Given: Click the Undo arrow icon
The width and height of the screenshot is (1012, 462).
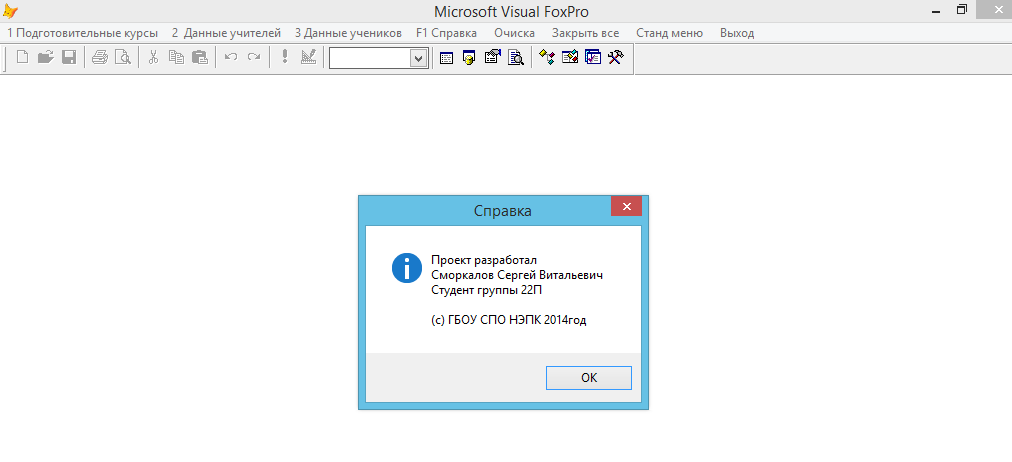Looking at the screenshot, I should coord(230,57).
